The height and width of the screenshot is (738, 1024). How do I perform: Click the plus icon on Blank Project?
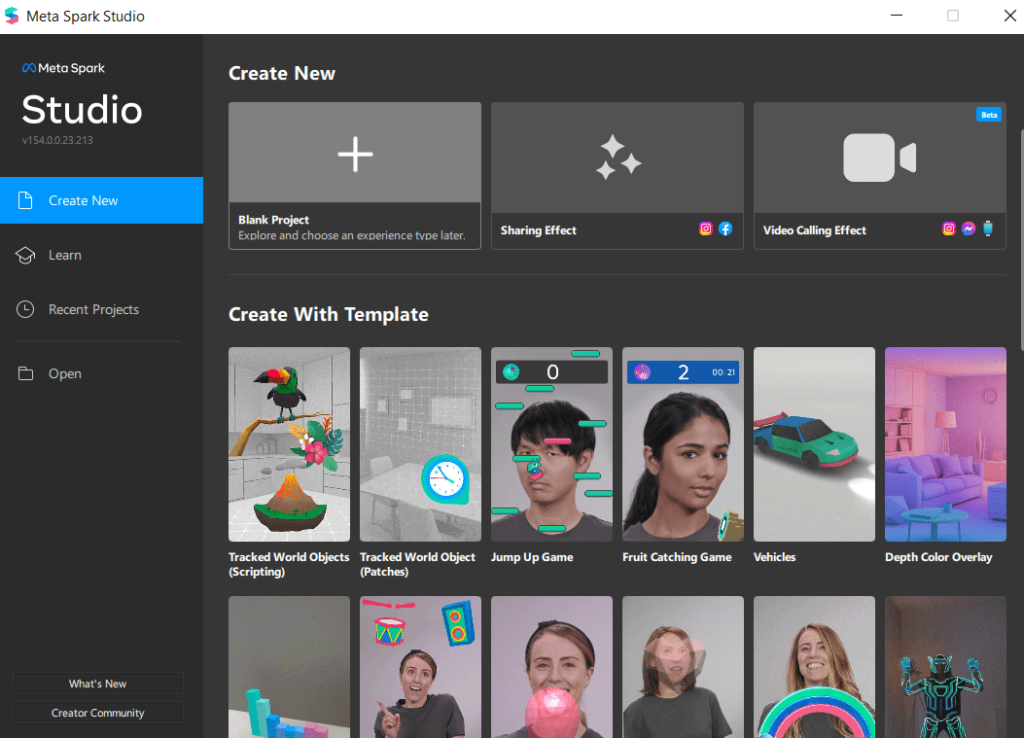(x=354, y=155)
